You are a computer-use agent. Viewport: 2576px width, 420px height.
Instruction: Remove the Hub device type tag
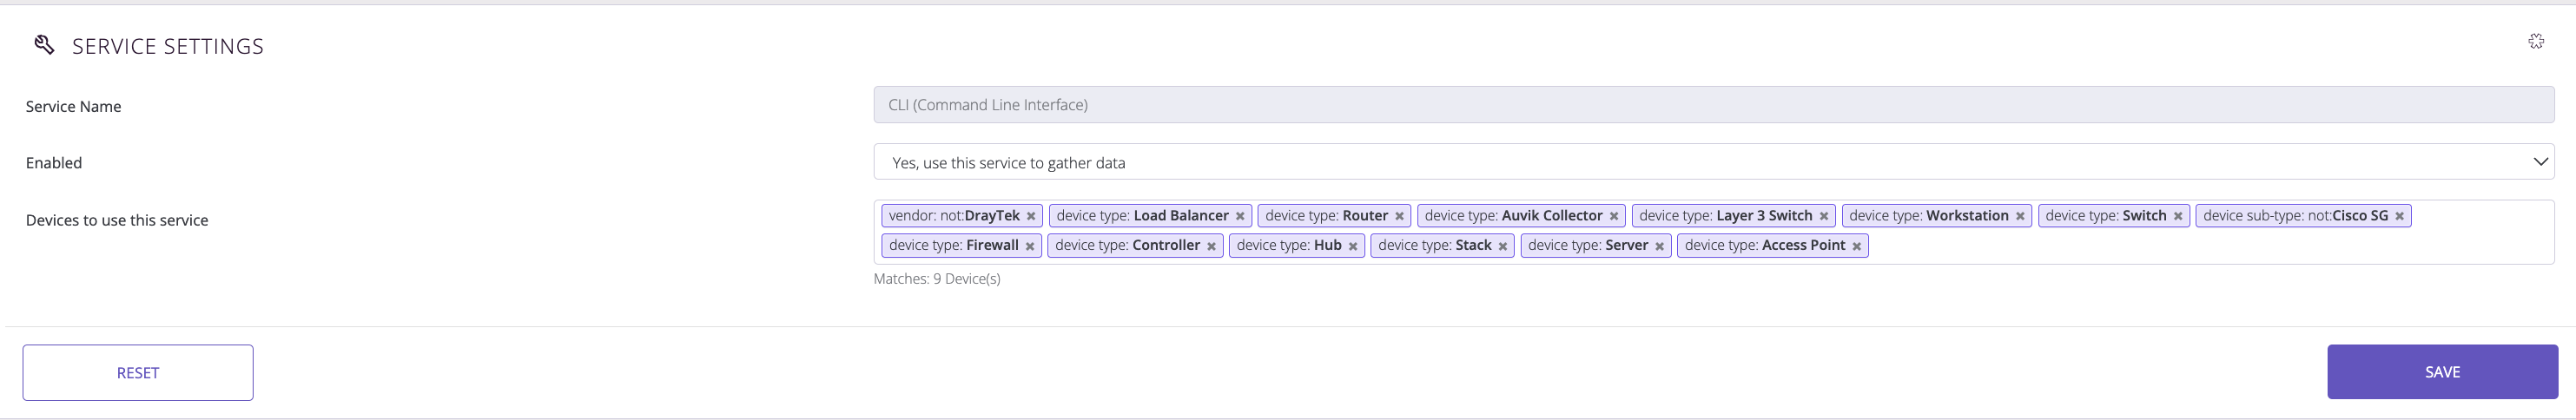pyautogui.click(x=1353, y=246)
